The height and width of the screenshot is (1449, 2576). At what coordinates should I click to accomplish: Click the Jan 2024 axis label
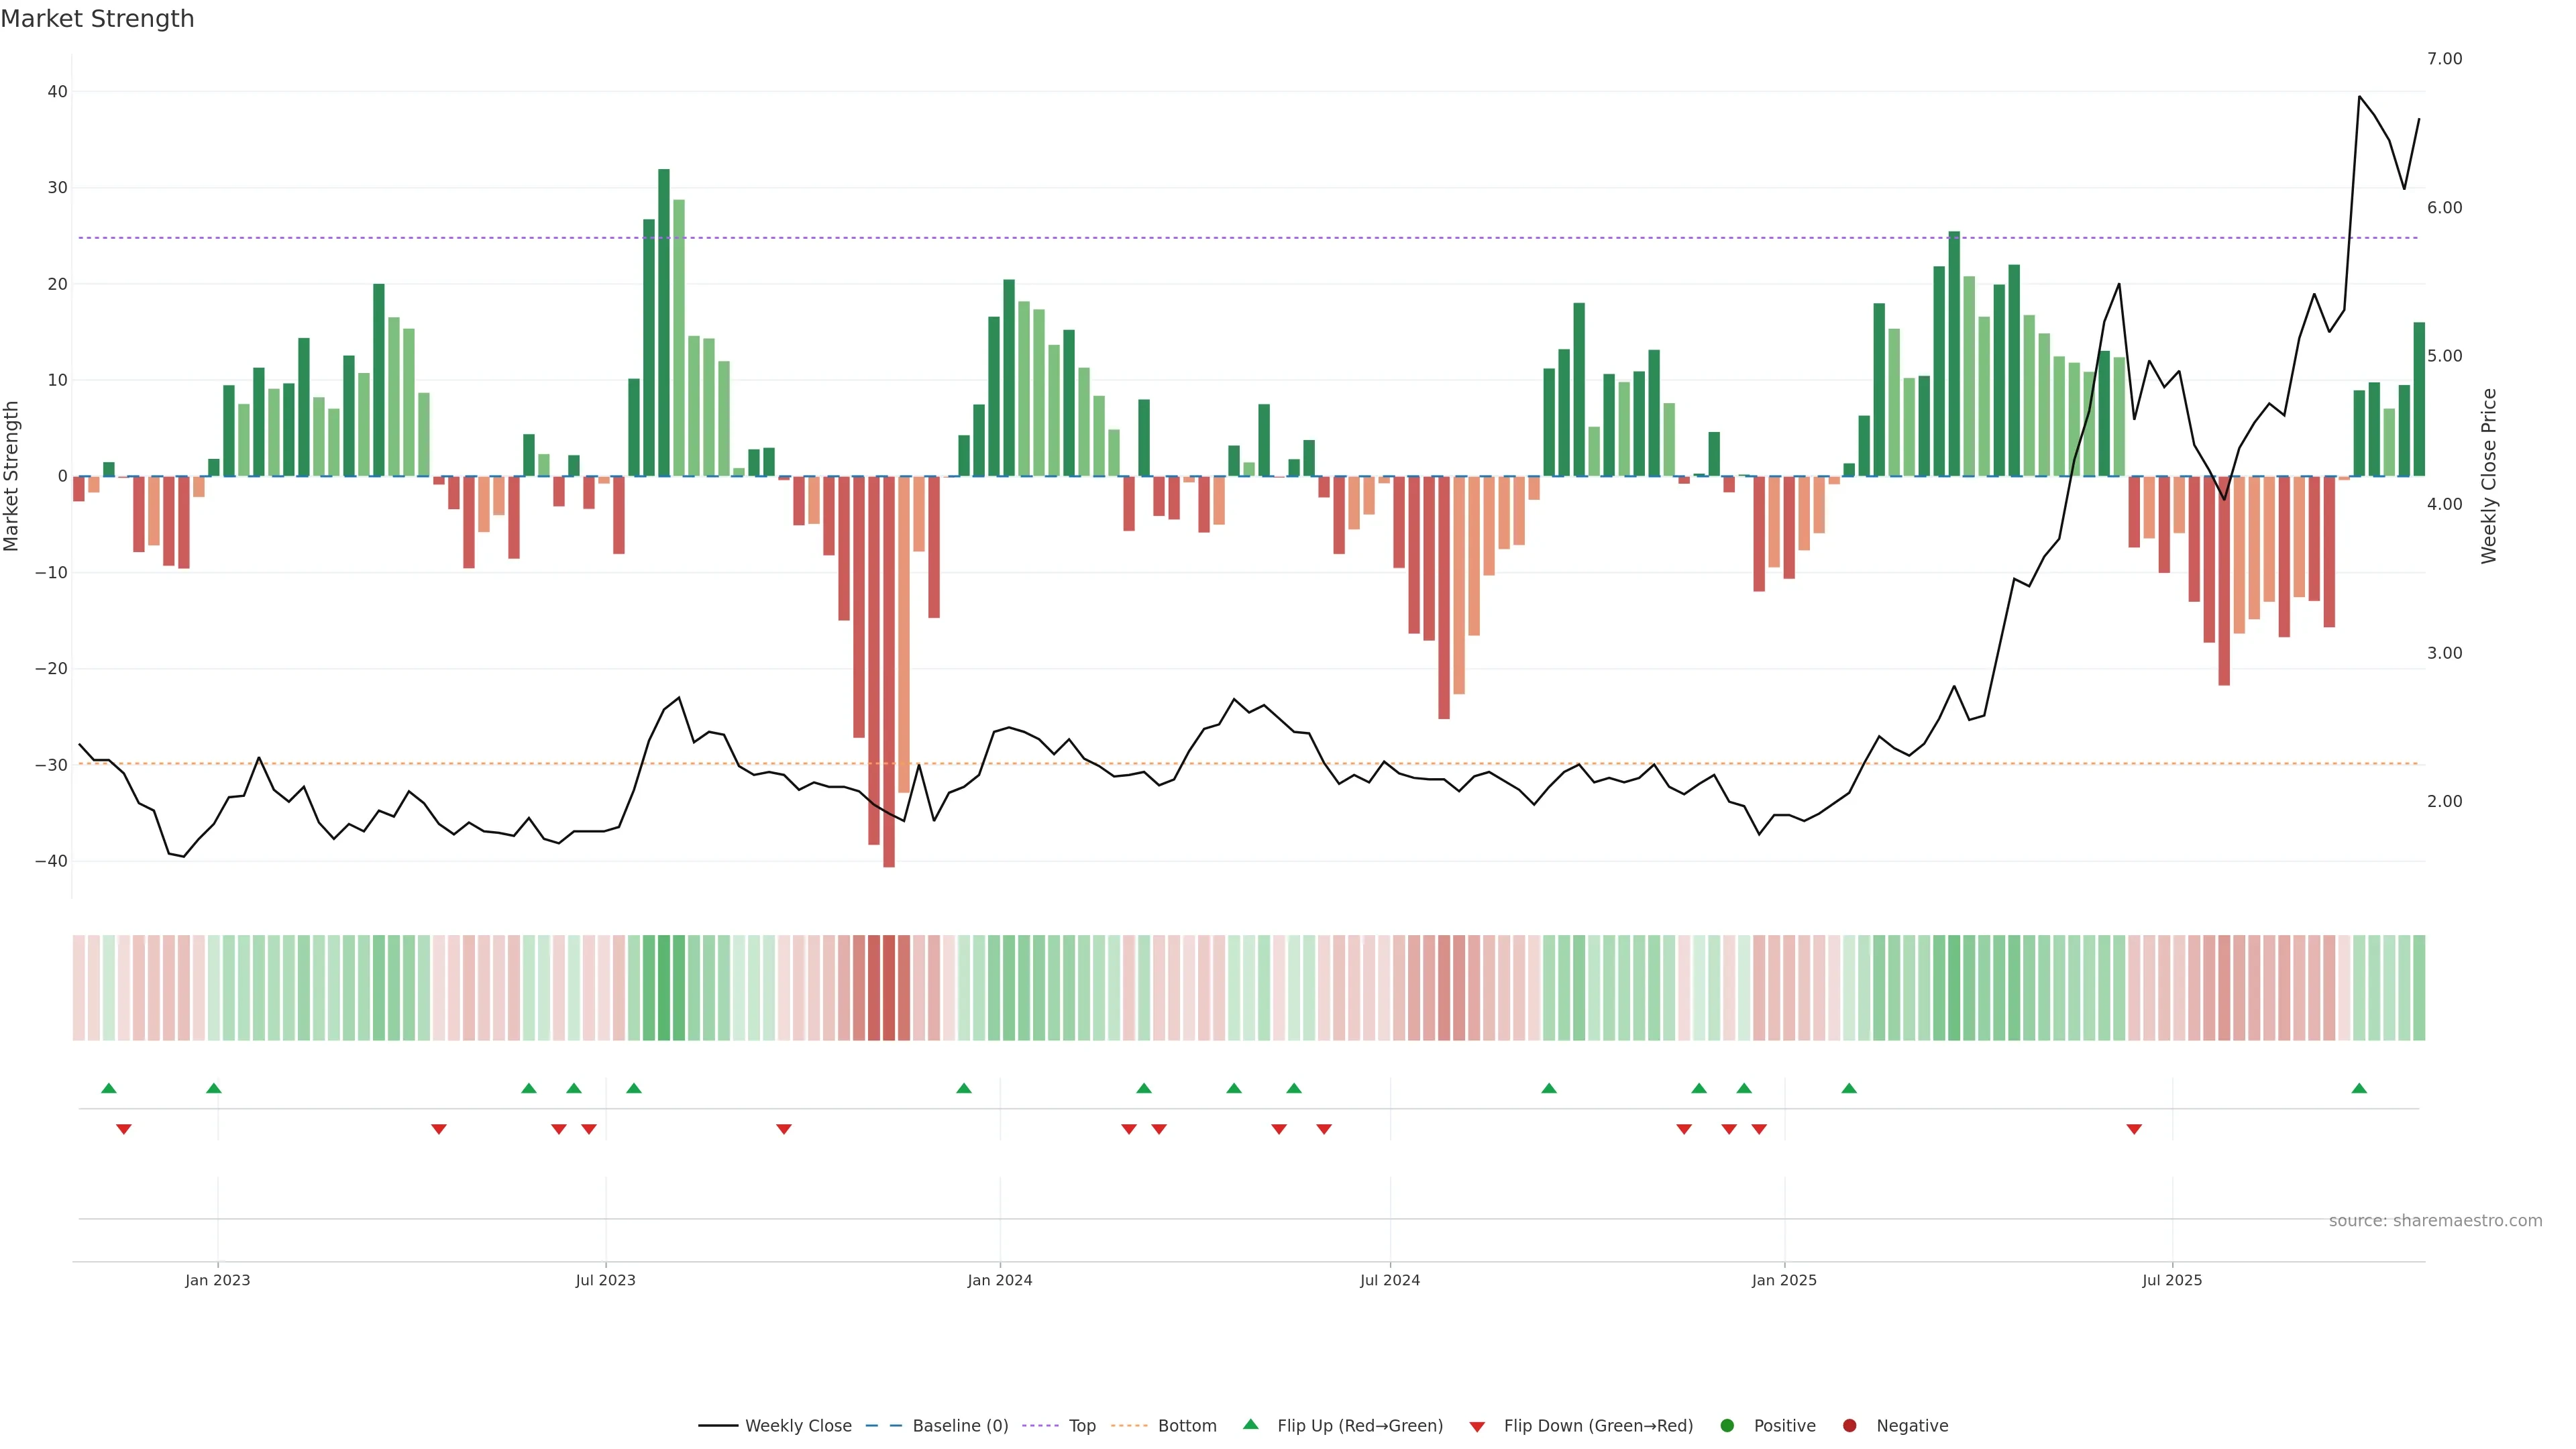(999, 1280)
